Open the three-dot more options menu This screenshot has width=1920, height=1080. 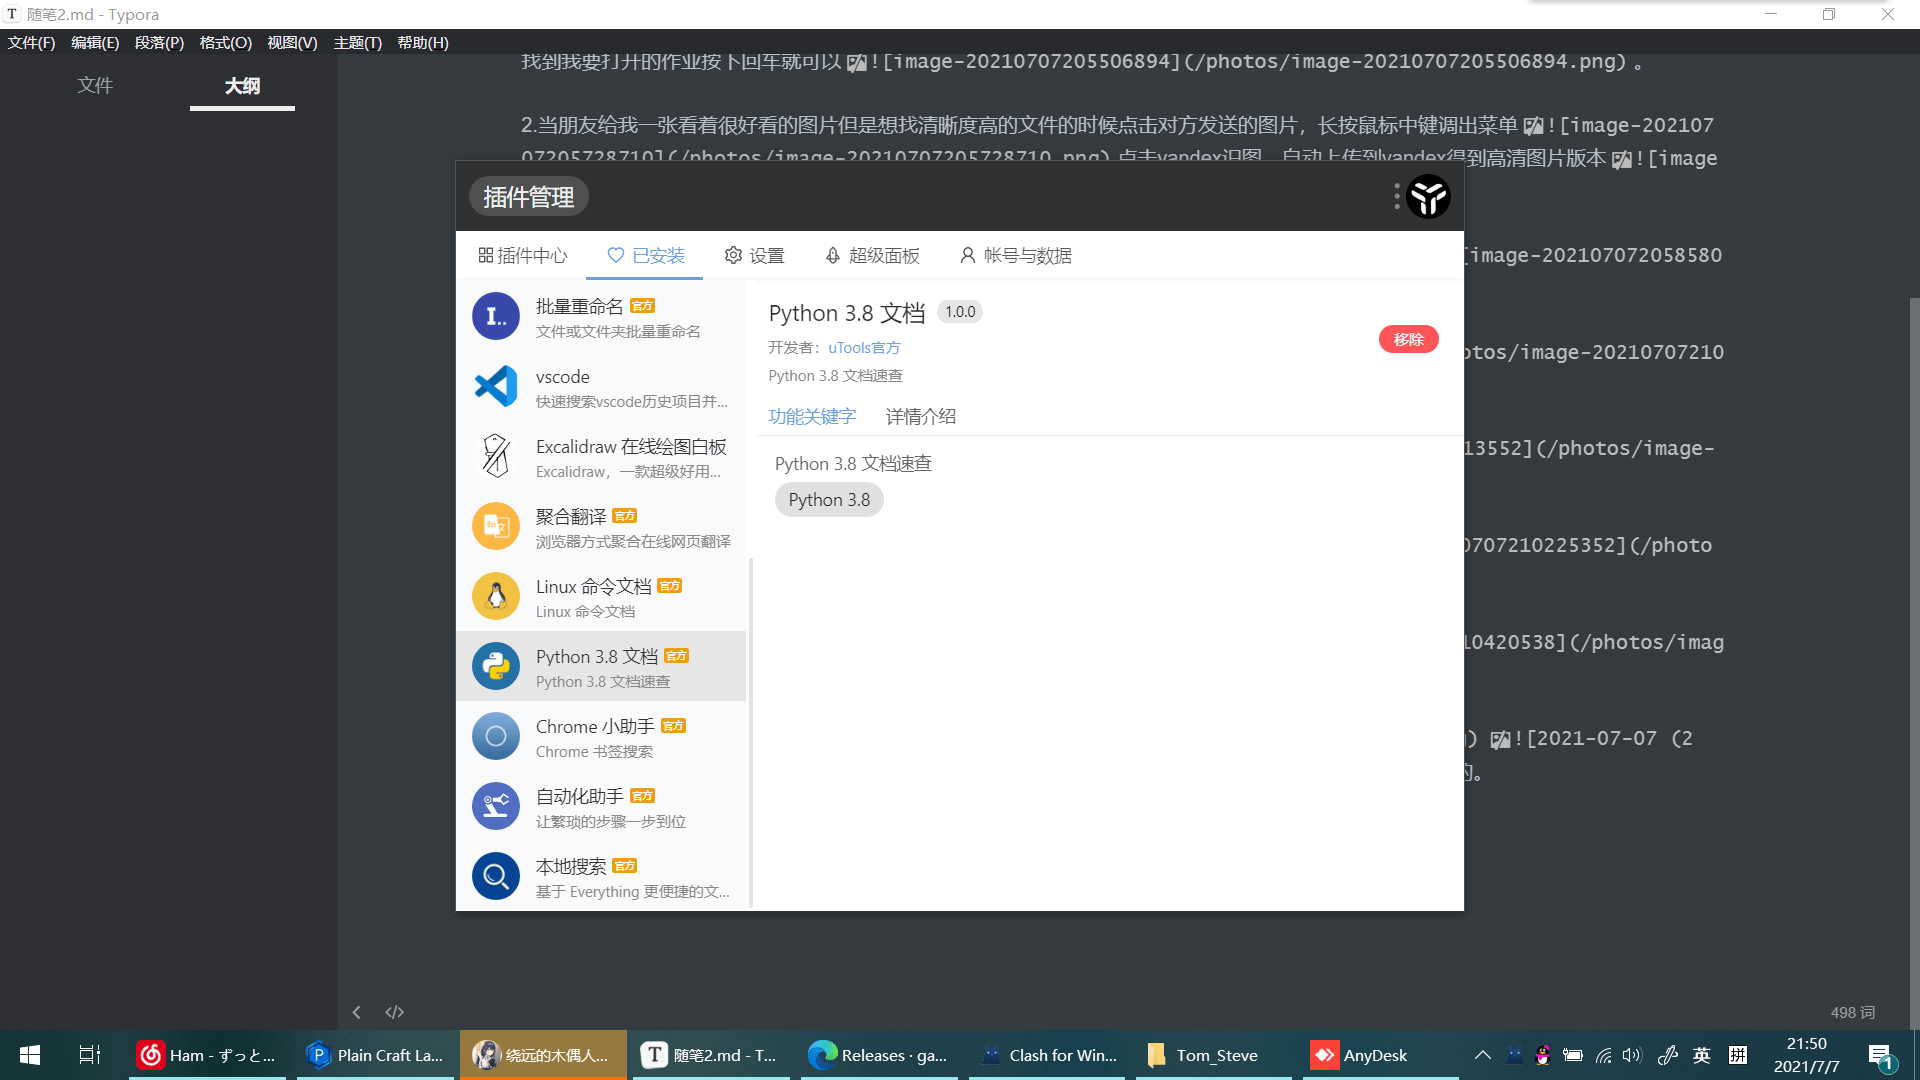[x=1396, y=196]
